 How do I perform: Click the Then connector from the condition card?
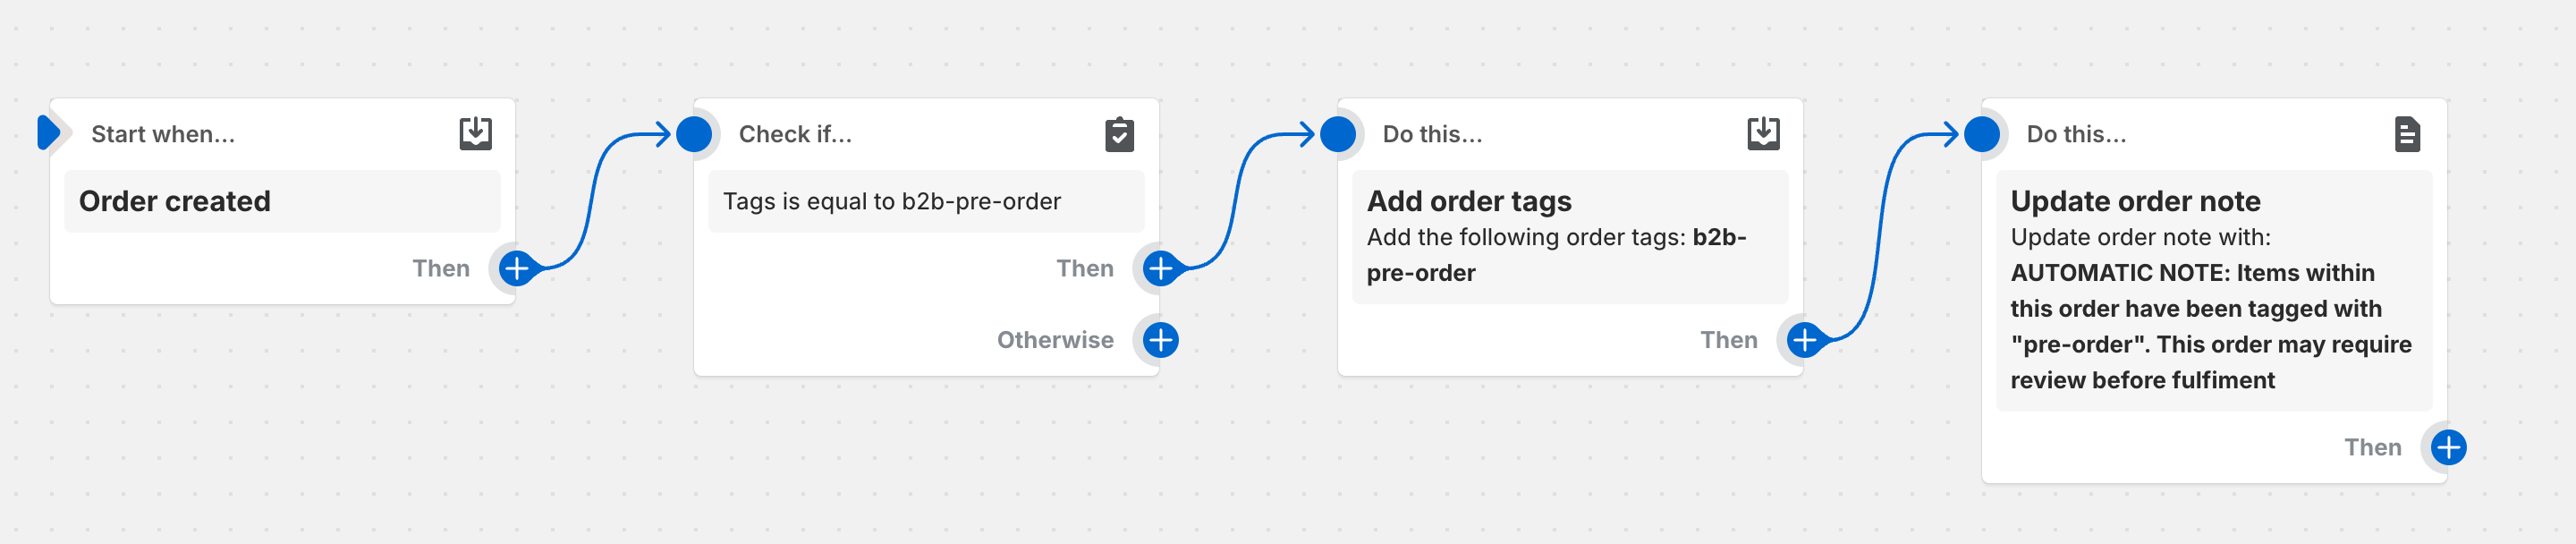pos(1159,267)
